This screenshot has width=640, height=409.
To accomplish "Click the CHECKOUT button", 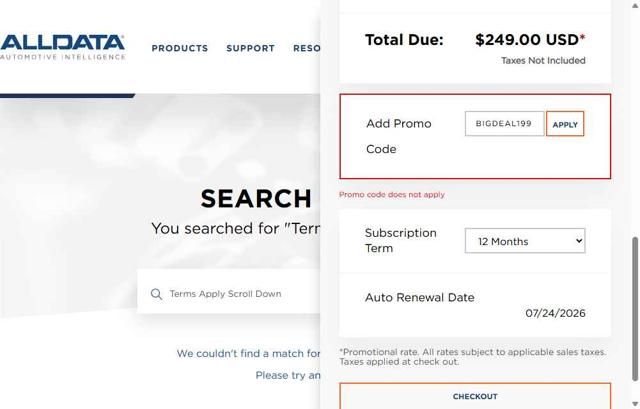I will point(475,396).
